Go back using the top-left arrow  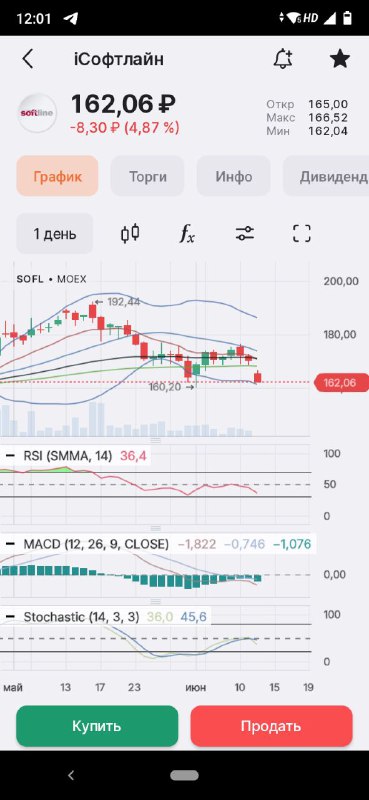[28, 59]
